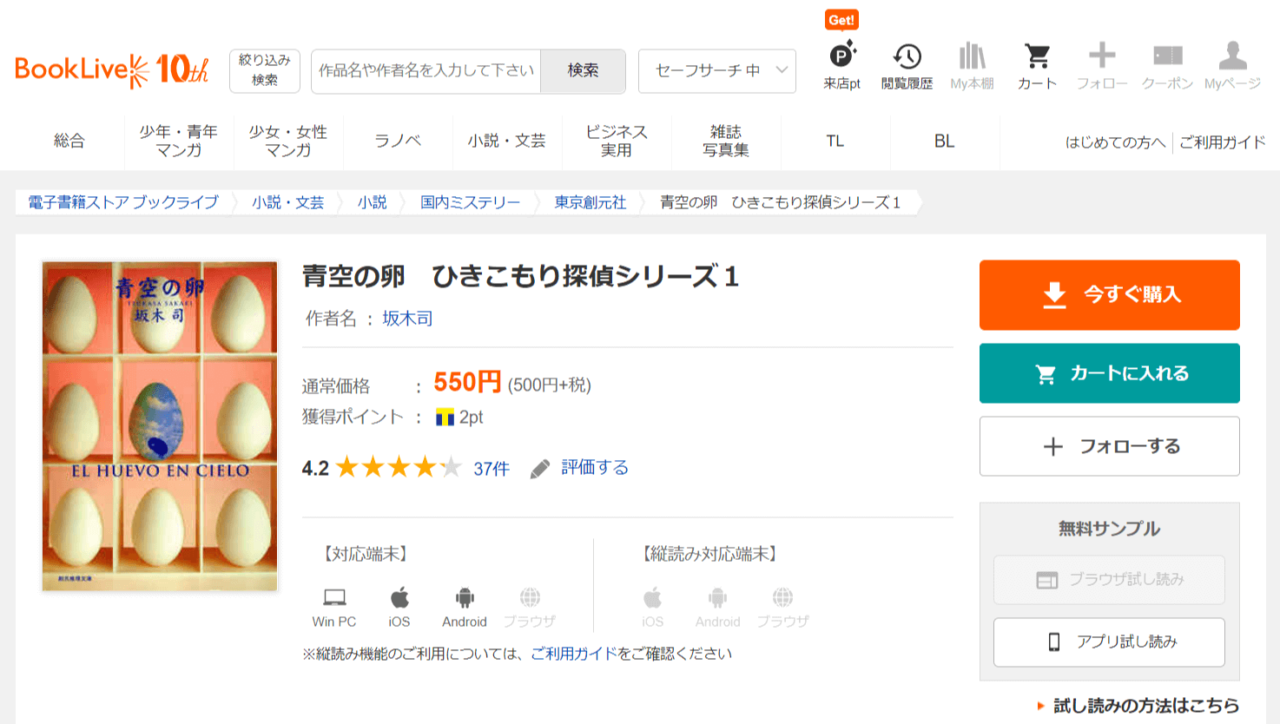Click the アプリ試し読み sample button
The width and height of the screenshot is (1280, 724).
coord(1108,642)
